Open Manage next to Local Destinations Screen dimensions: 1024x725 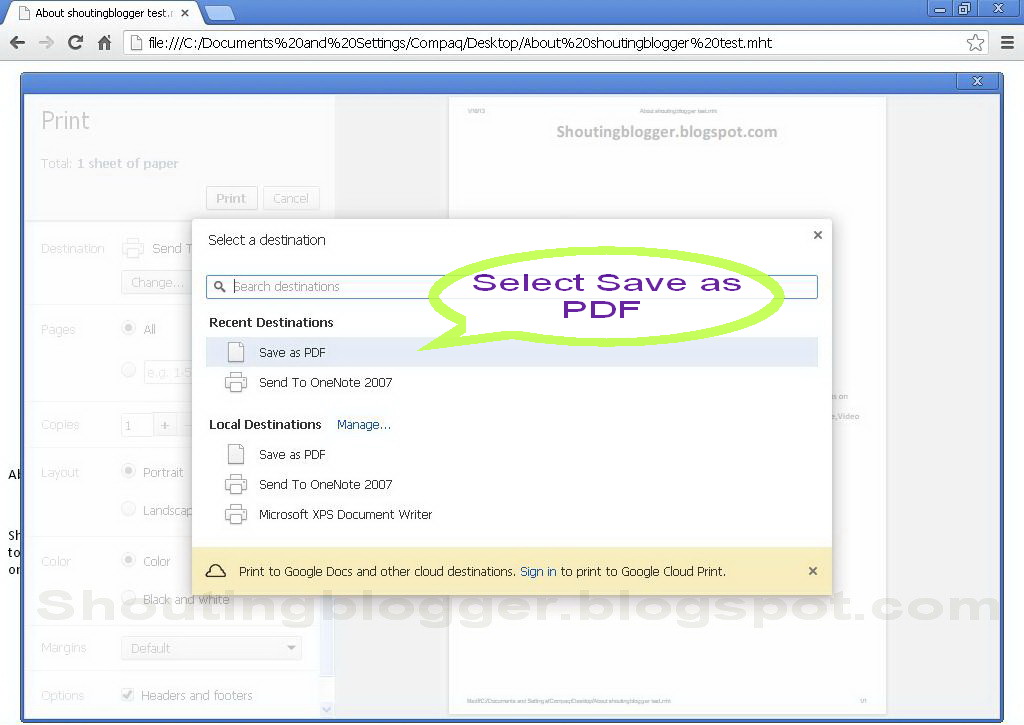coord(364,424)
